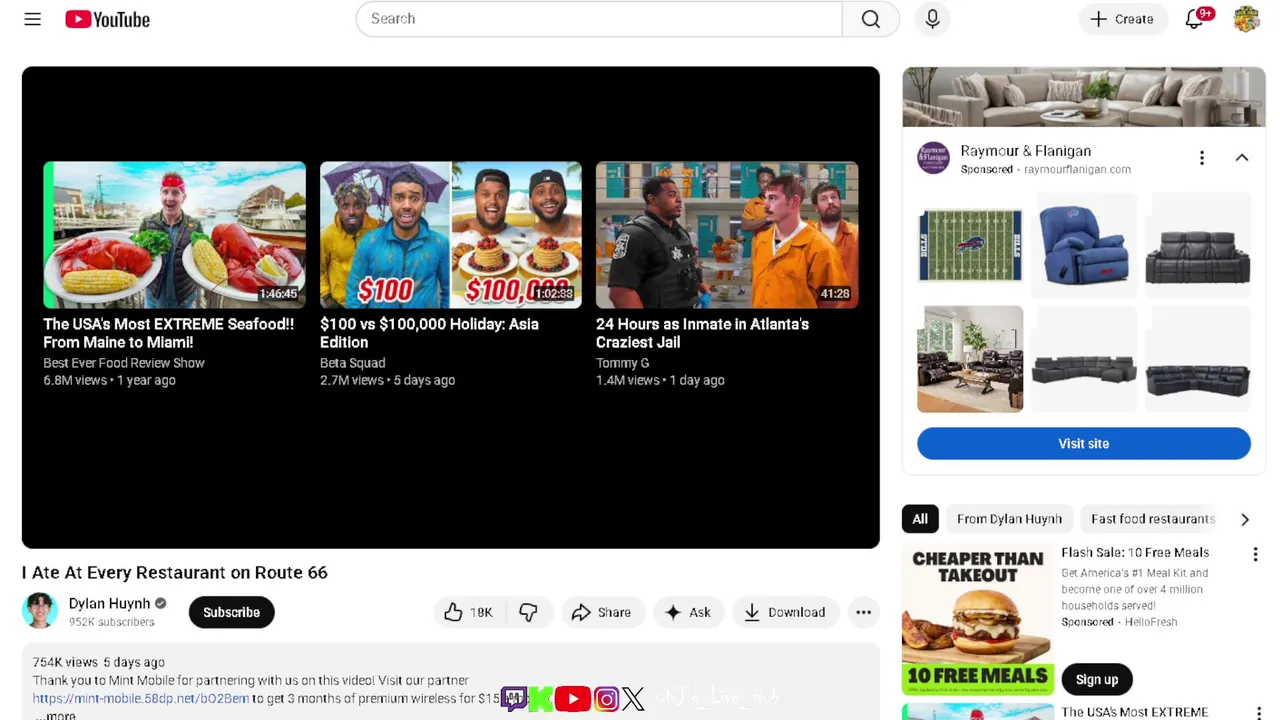
Task: Share the video
Action: (601, 612)
